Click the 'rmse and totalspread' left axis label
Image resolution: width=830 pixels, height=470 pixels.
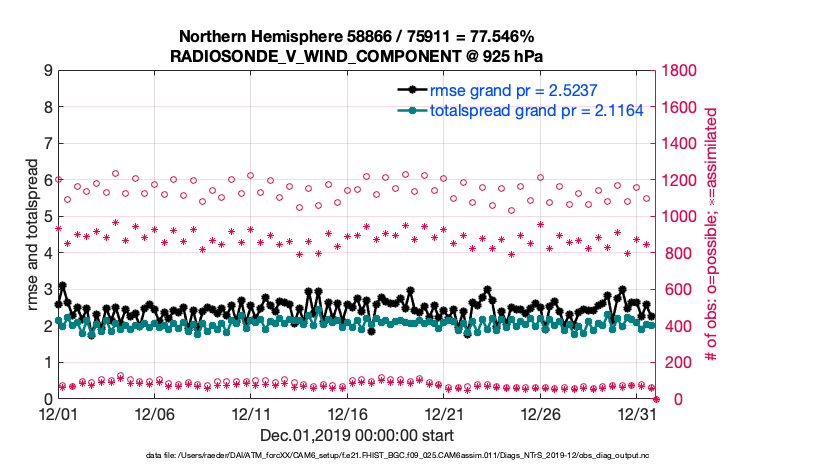(32, 234)
